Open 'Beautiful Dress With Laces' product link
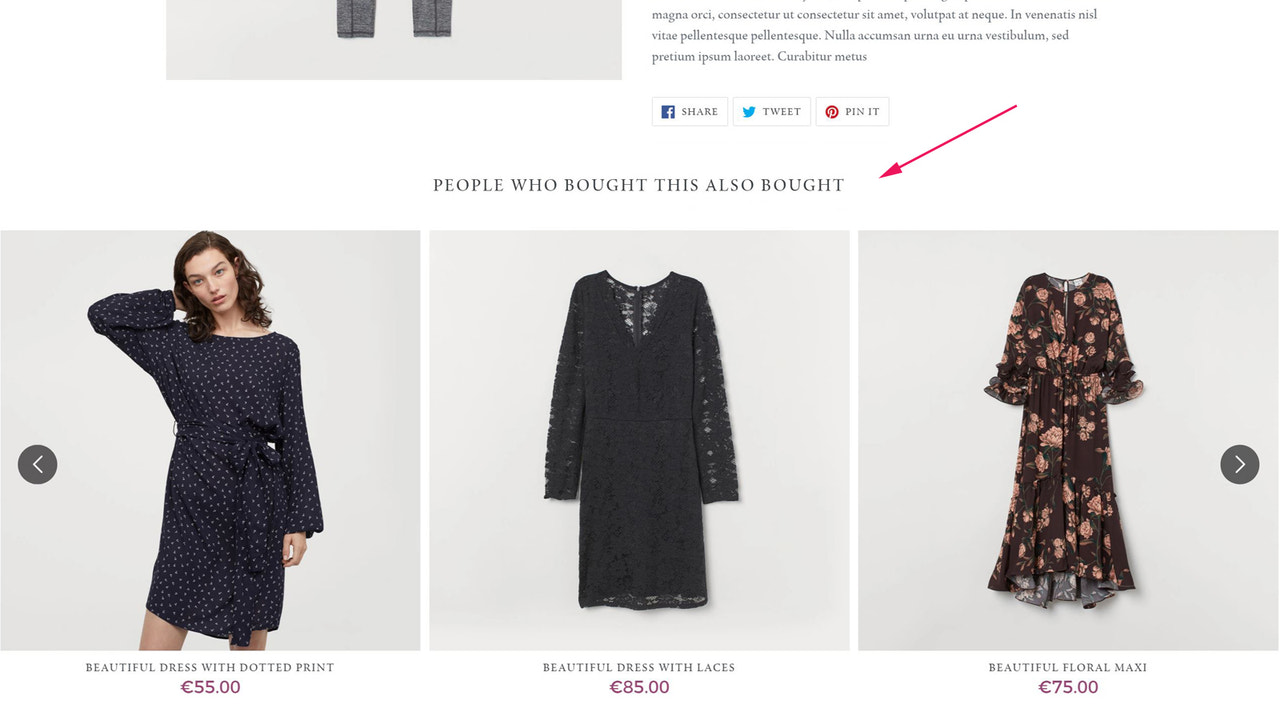Viewport: 1280px width, 720px height. coord(639,666)
